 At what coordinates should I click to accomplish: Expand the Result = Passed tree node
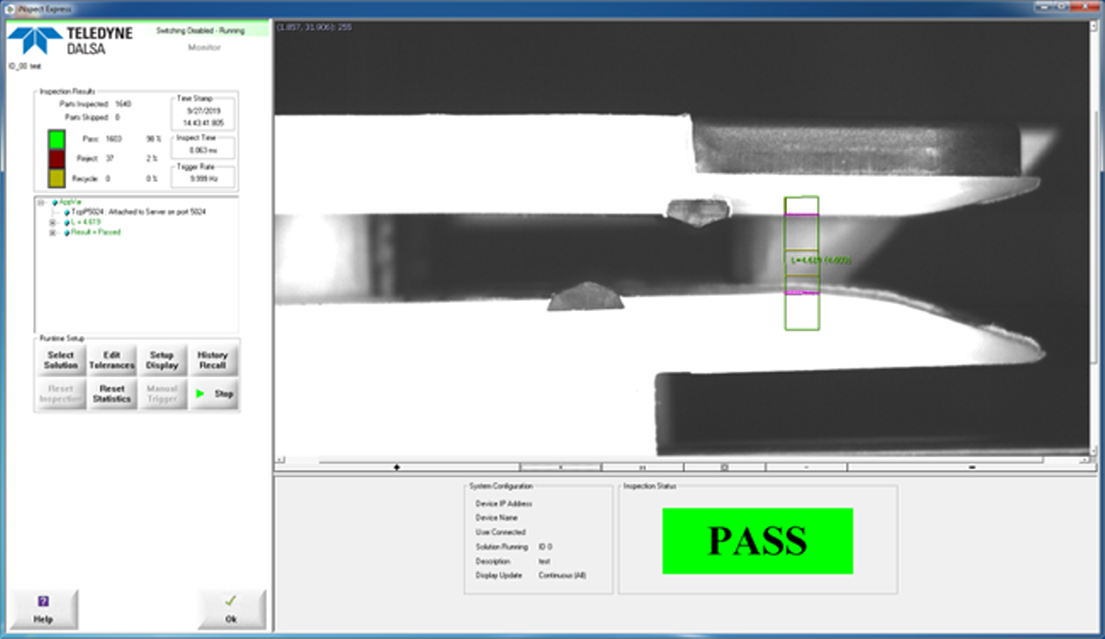click(x=52, y=232)
